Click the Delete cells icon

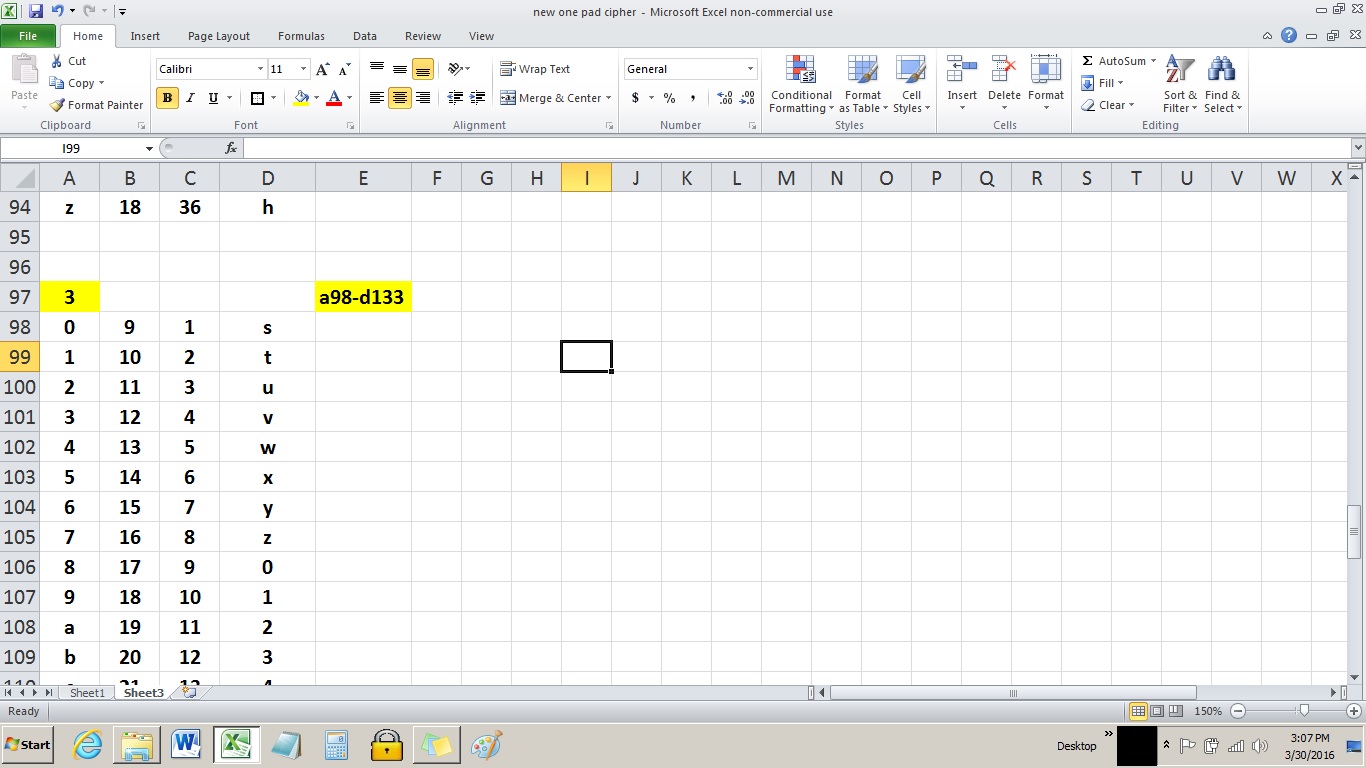pos(1004,70)
